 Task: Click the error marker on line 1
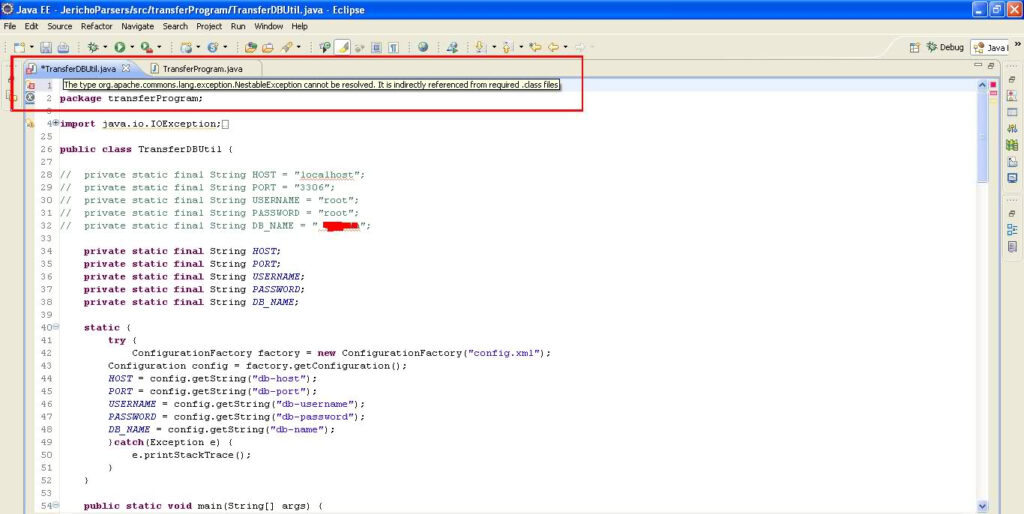tap(30, 85)
